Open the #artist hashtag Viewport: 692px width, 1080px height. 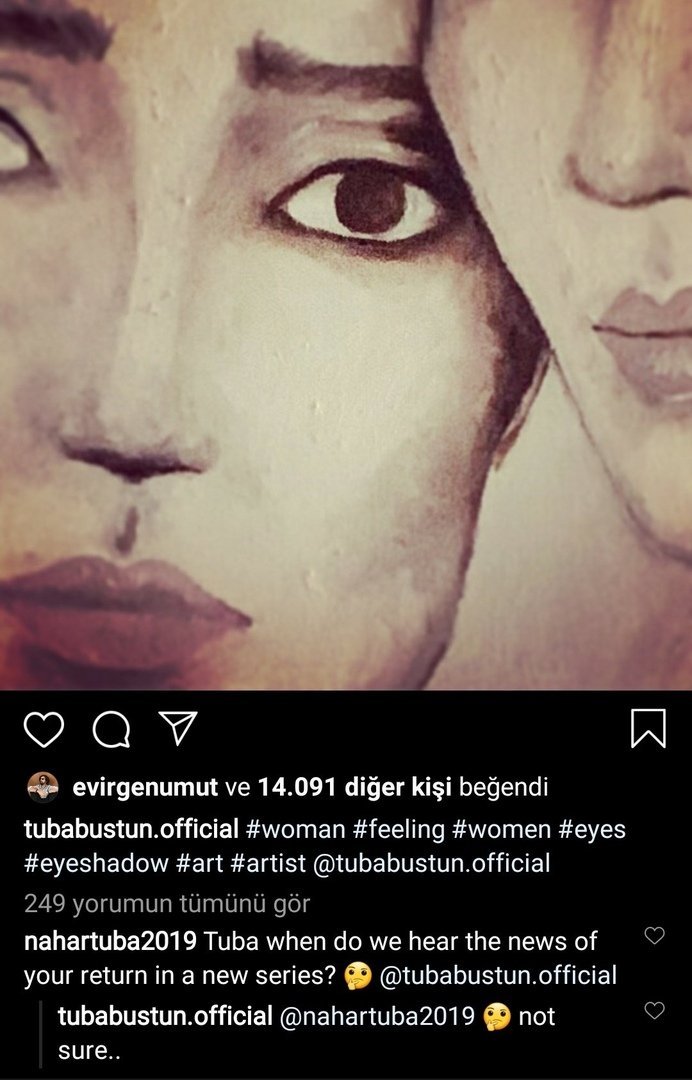267,864
